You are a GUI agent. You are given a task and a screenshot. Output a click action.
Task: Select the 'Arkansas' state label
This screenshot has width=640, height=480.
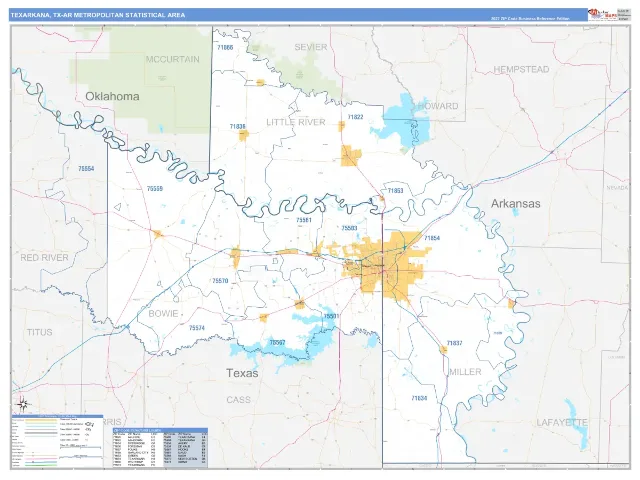coord(516,204)
